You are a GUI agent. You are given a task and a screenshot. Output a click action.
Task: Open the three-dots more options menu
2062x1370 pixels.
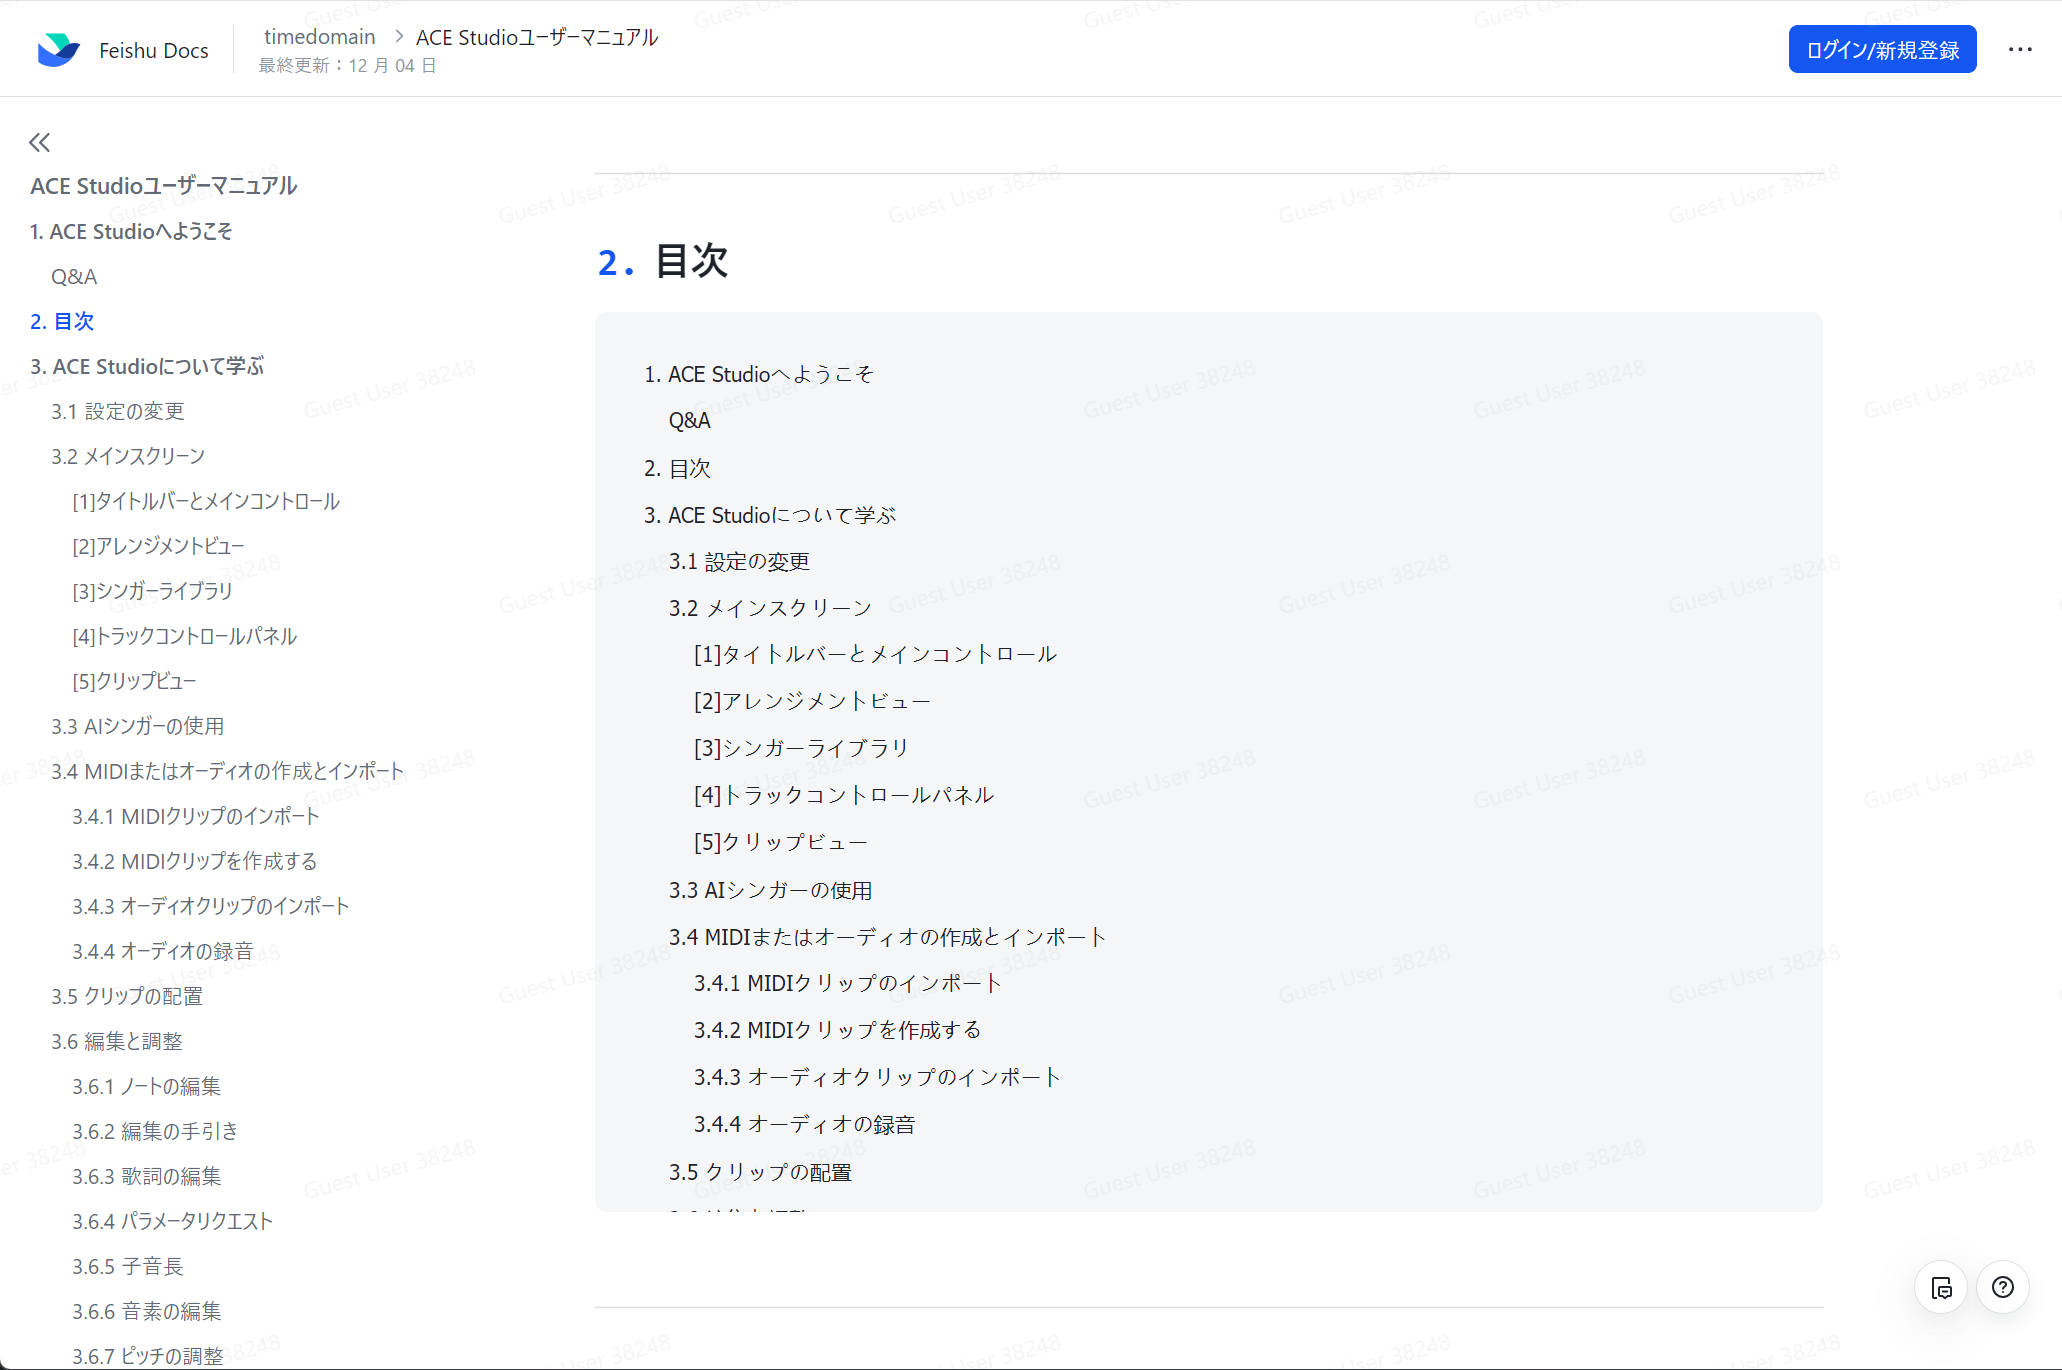coord(2020,50)
